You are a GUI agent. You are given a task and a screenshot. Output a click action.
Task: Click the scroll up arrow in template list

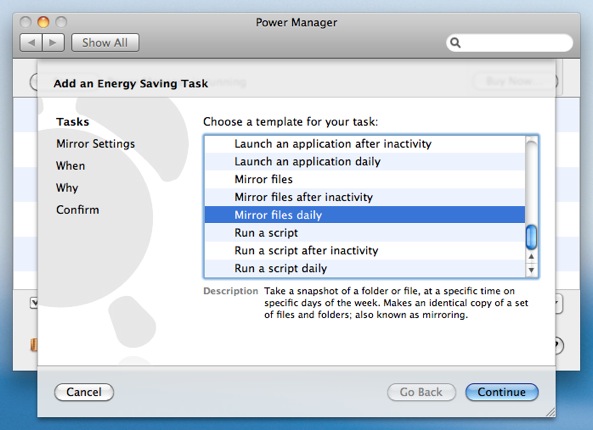click(x=531, y=257)
